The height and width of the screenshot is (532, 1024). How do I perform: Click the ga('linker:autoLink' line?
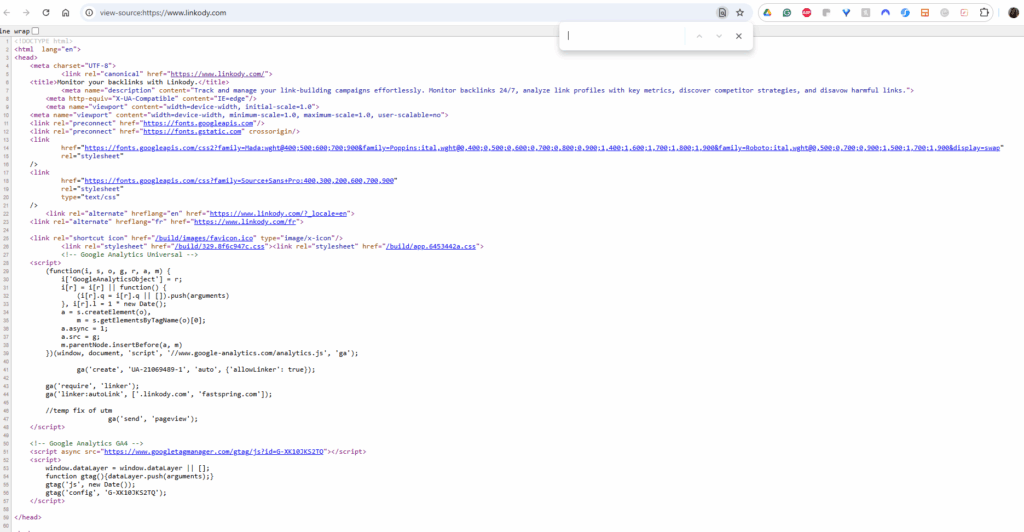click(x=159, y=394)
